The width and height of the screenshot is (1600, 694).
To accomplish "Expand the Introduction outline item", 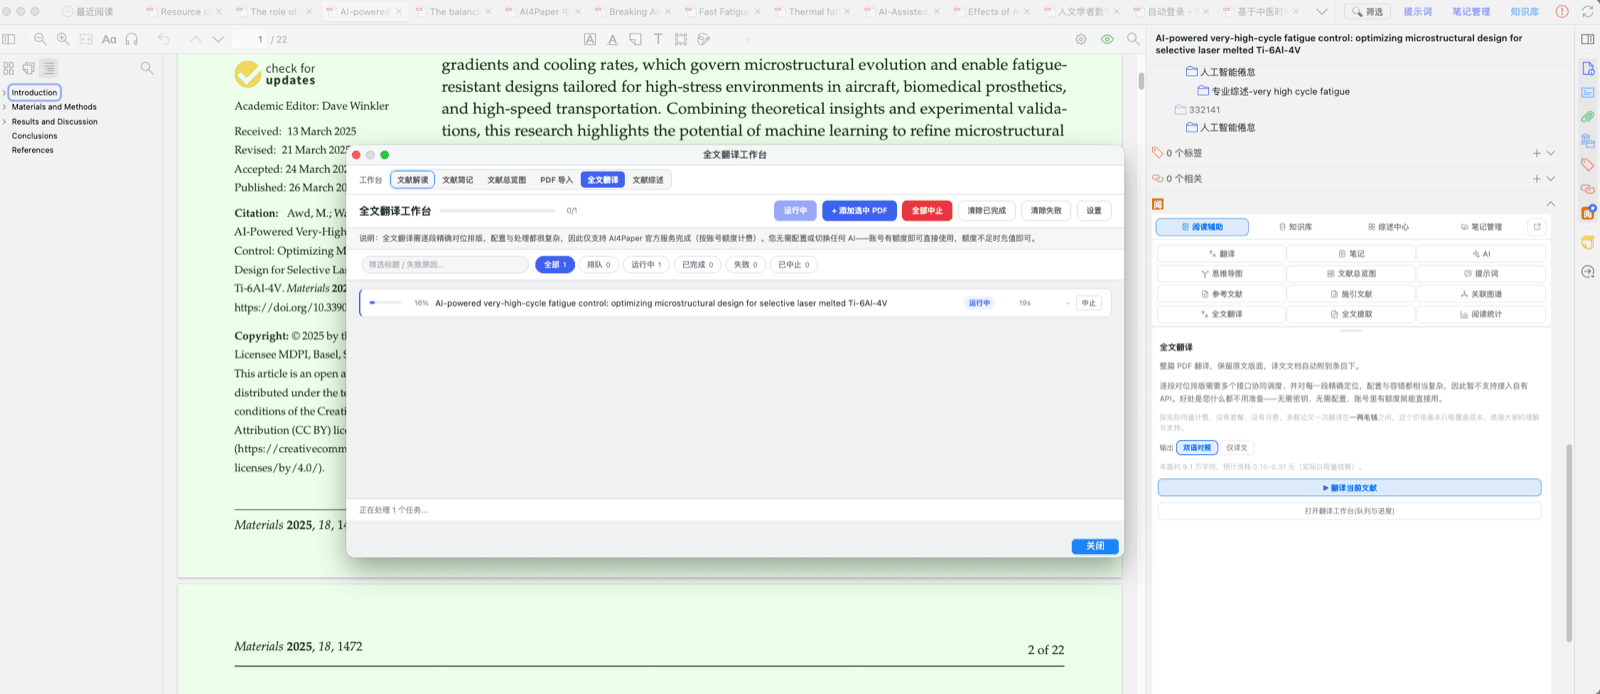I will pyautogui.click(x=5, y=92).
